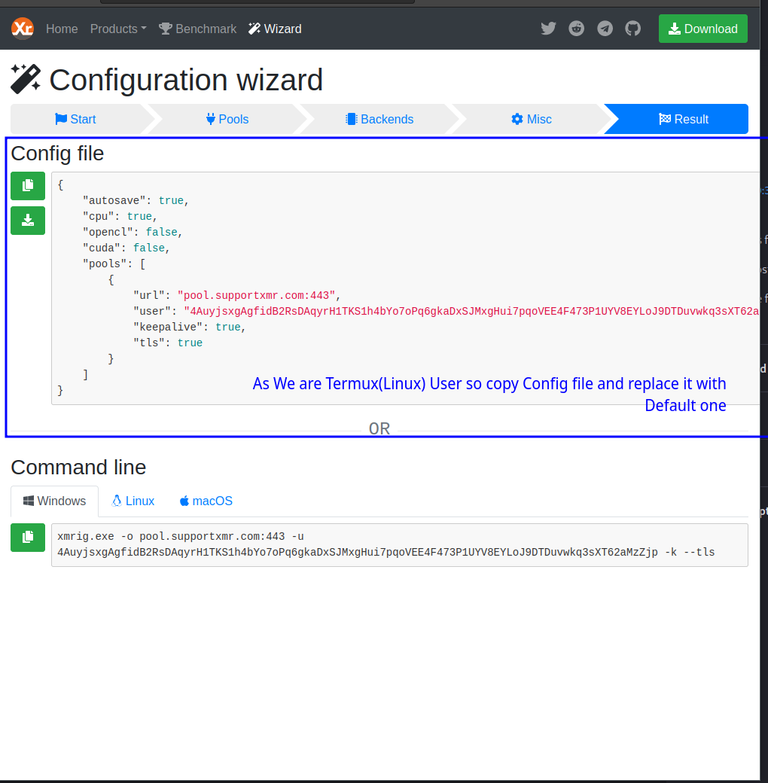This screenshot has height=783, width=768.
Task: Switch to the Backends wizard step
Action: 379,119
